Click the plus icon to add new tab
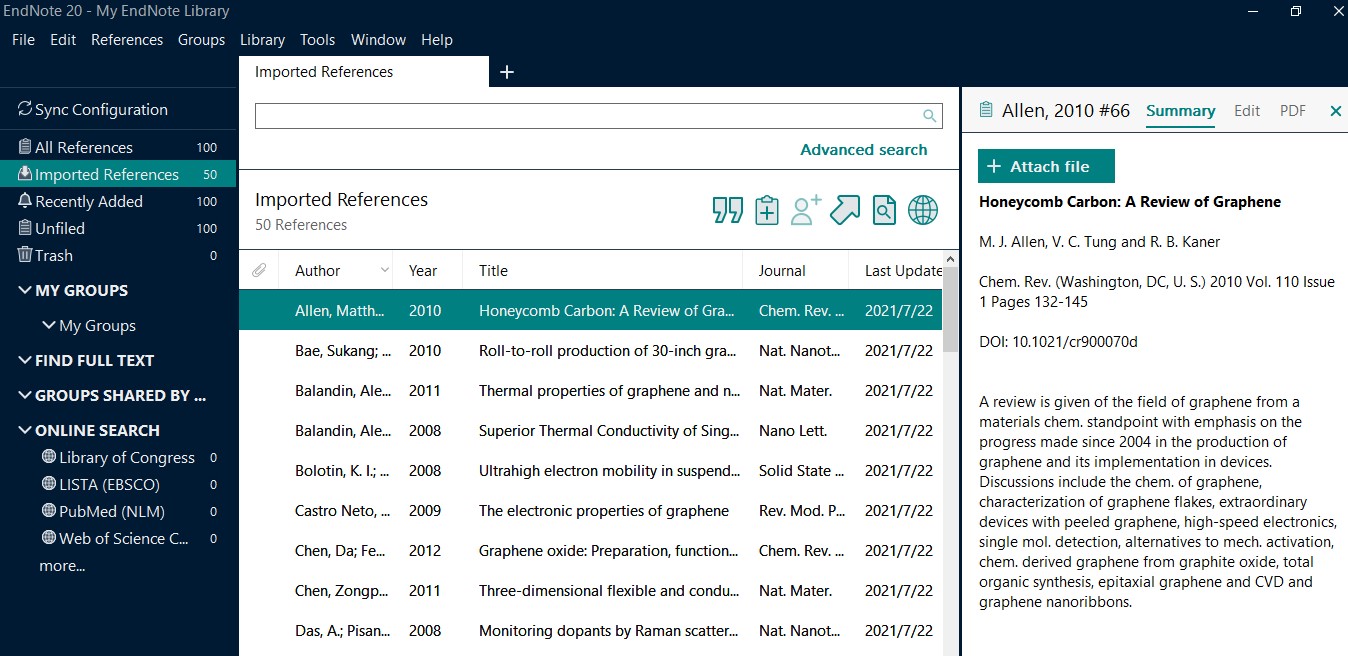The height and width of the screenshot is (656, 1348). [507, 72]
